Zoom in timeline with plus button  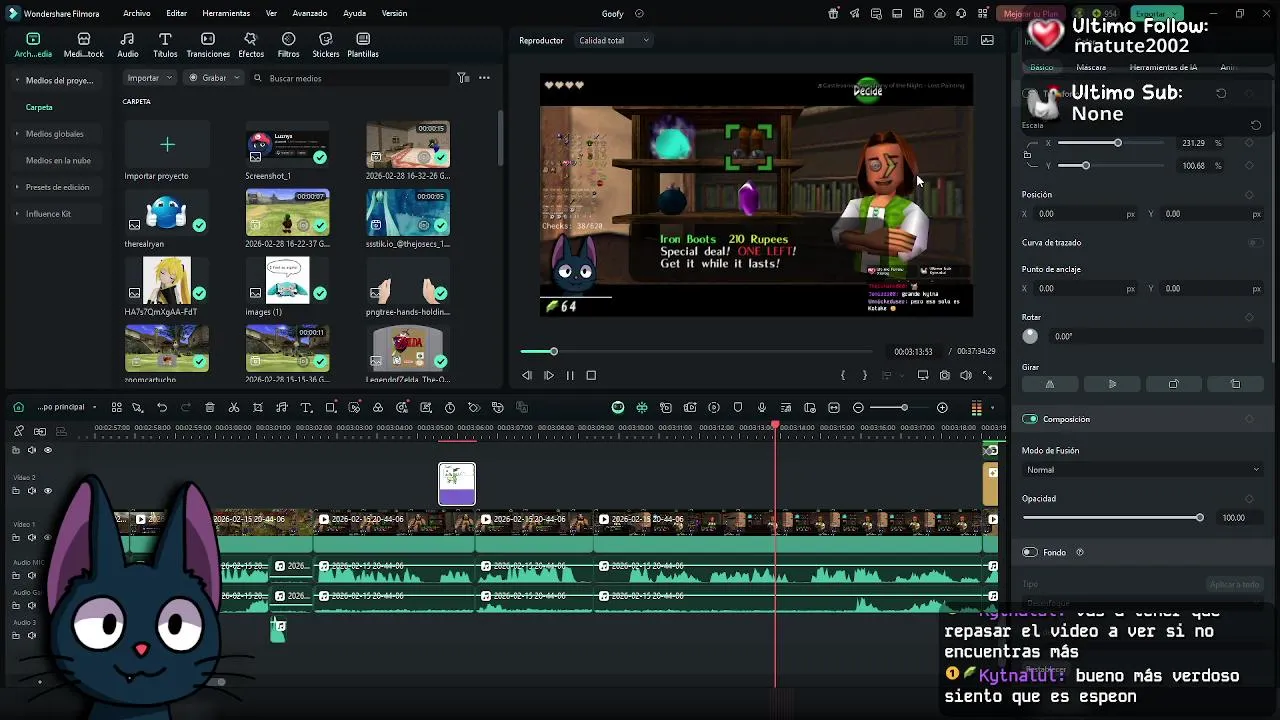pos(942,408)
